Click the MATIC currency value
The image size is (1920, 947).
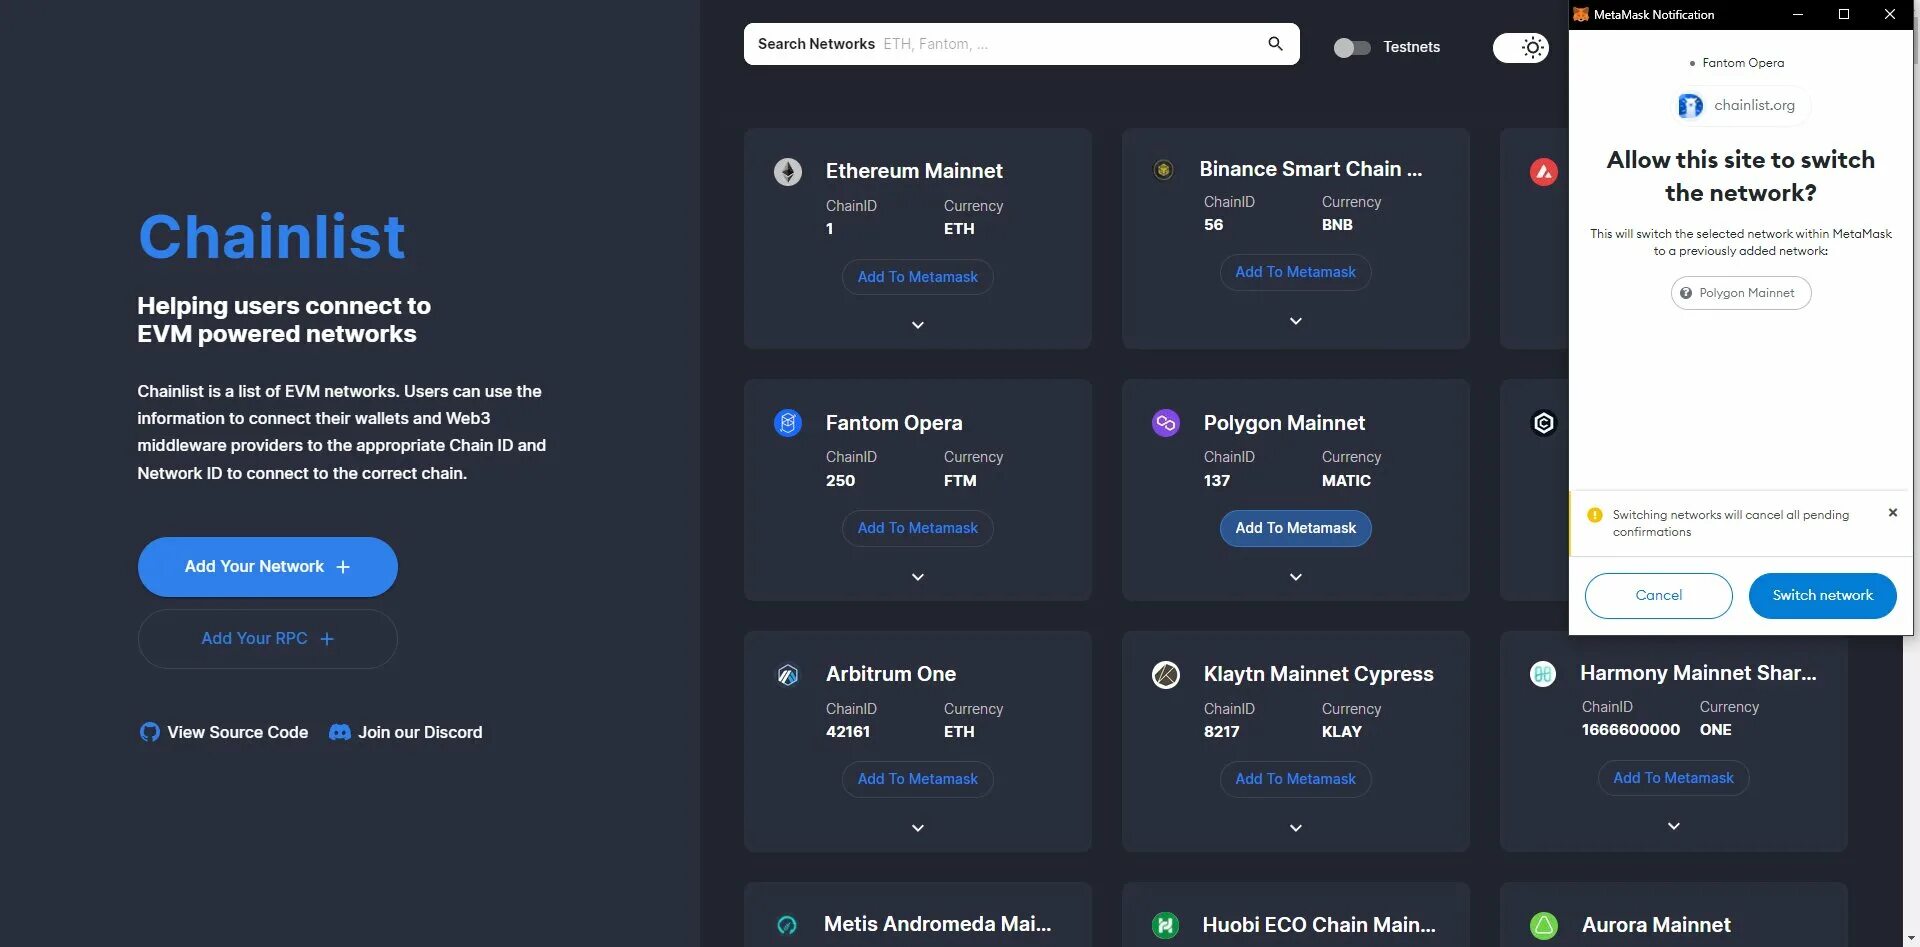[1346, 481]
